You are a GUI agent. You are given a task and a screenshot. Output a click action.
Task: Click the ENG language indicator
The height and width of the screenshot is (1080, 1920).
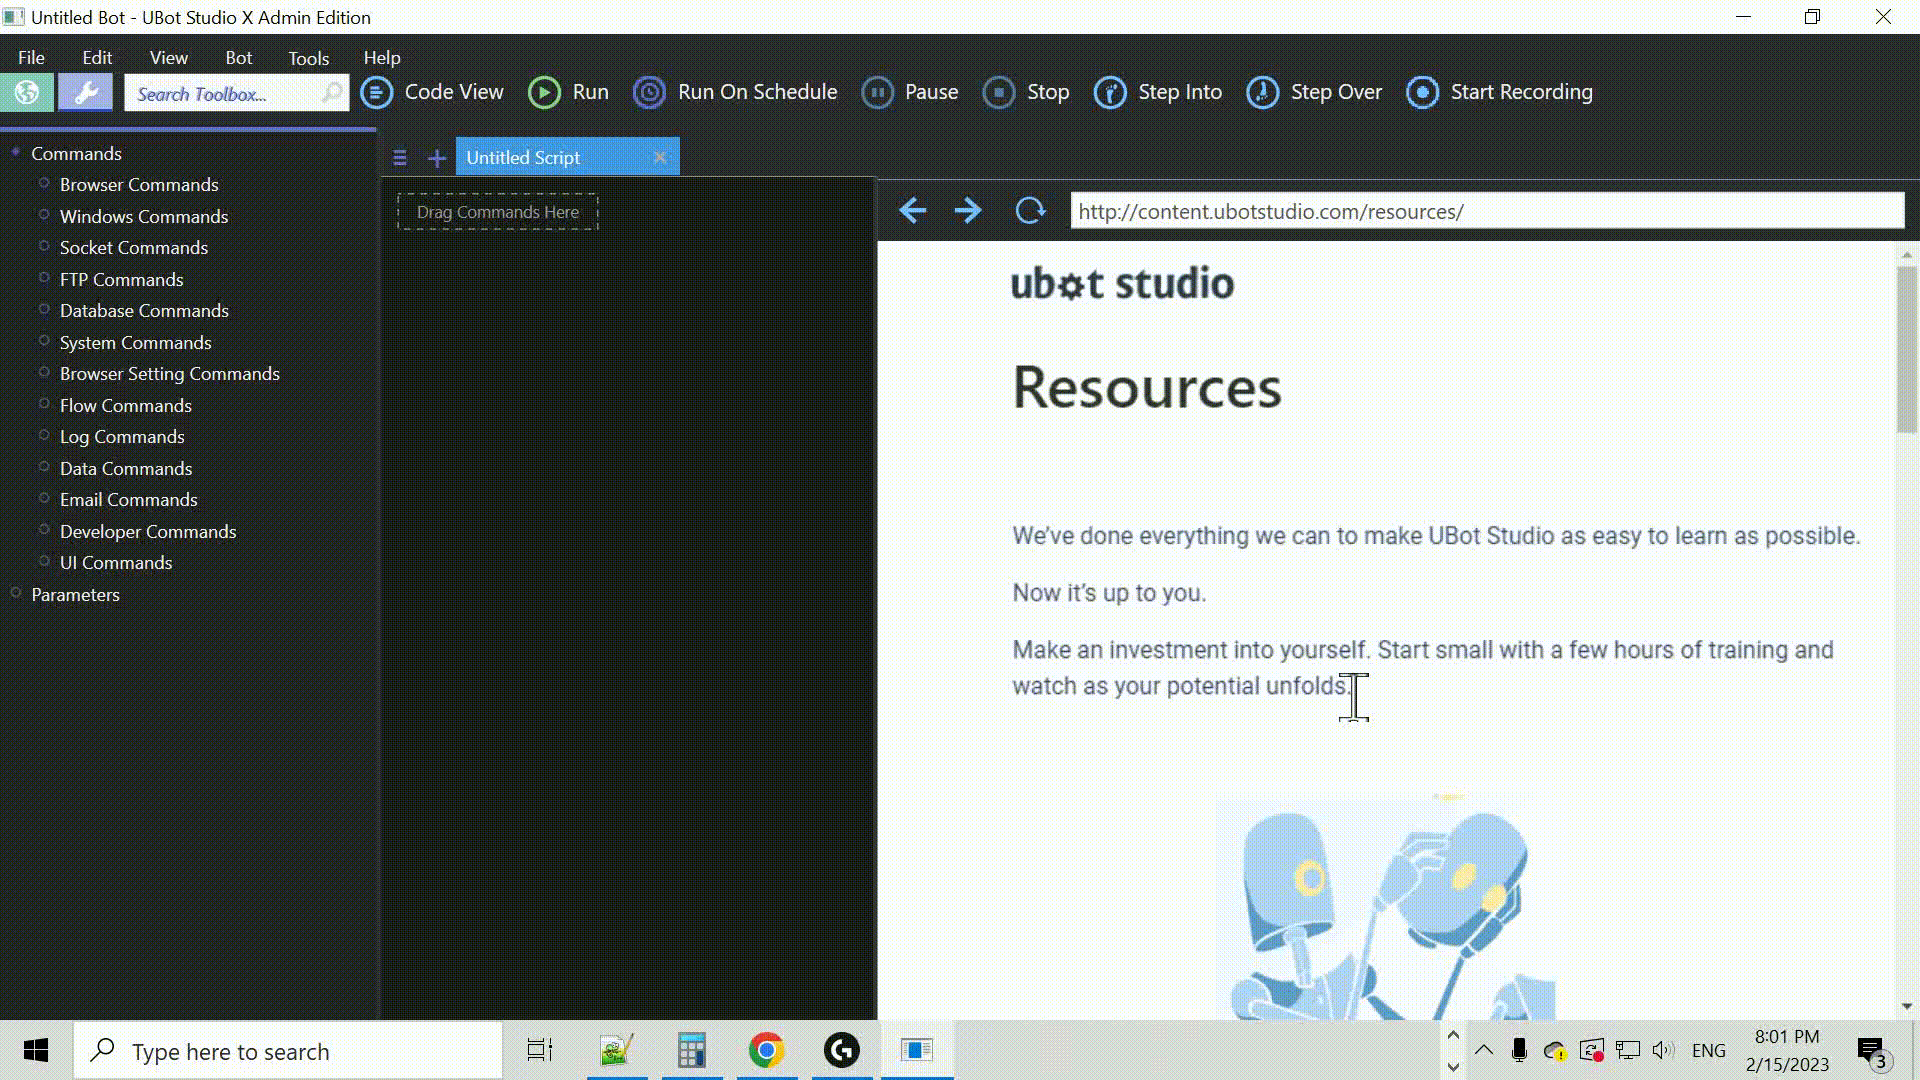point(1708,1050)
